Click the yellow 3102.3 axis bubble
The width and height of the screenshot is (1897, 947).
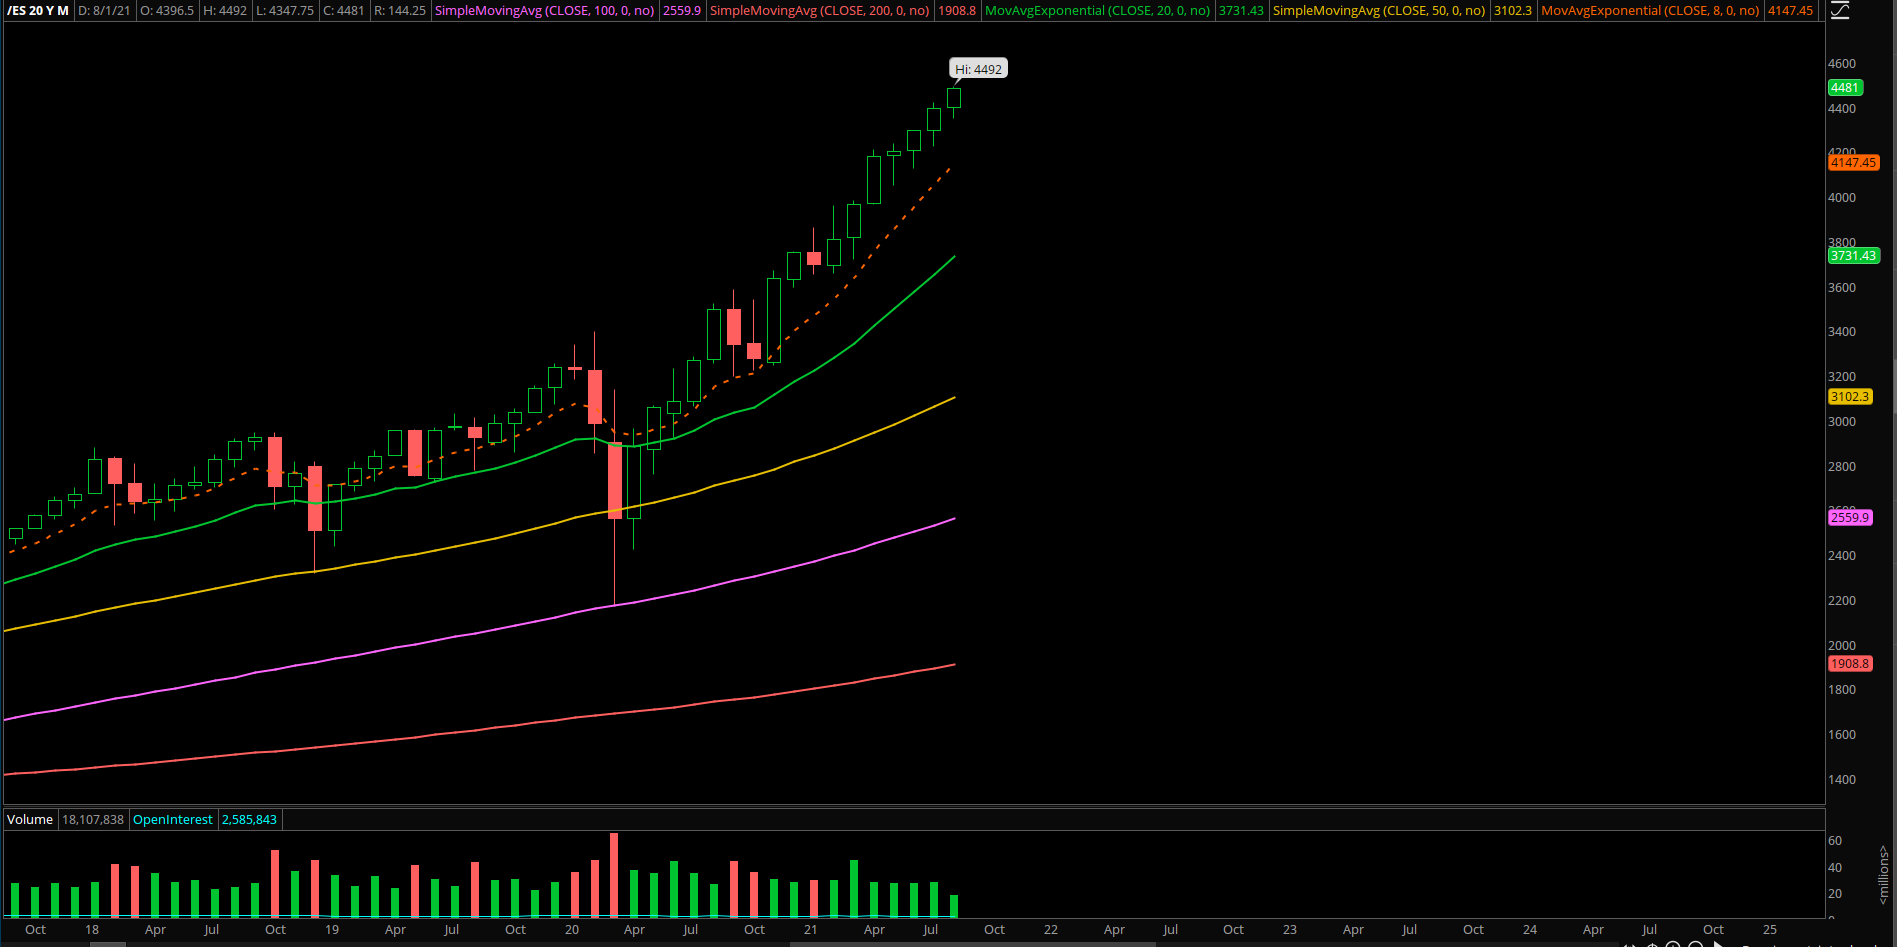[1849, 397]
